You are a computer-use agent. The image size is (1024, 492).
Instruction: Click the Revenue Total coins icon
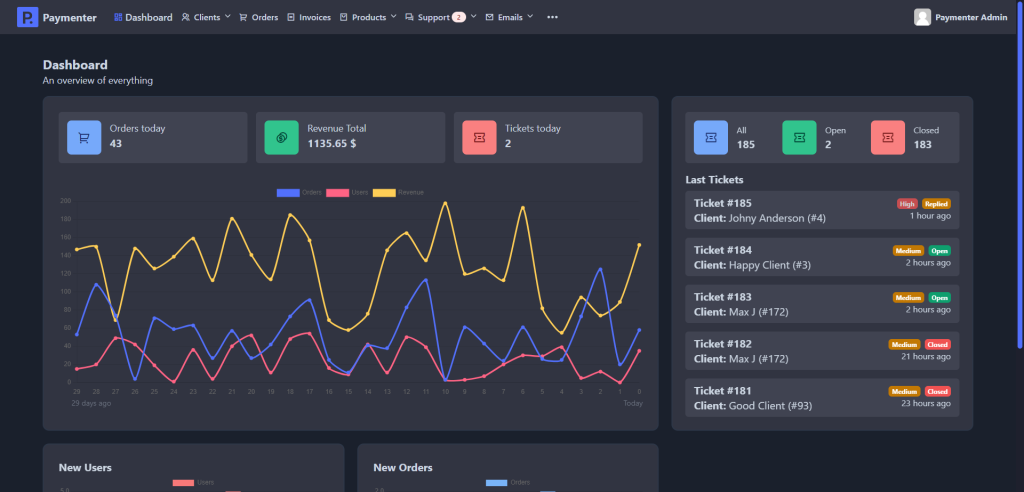point(281,138)
